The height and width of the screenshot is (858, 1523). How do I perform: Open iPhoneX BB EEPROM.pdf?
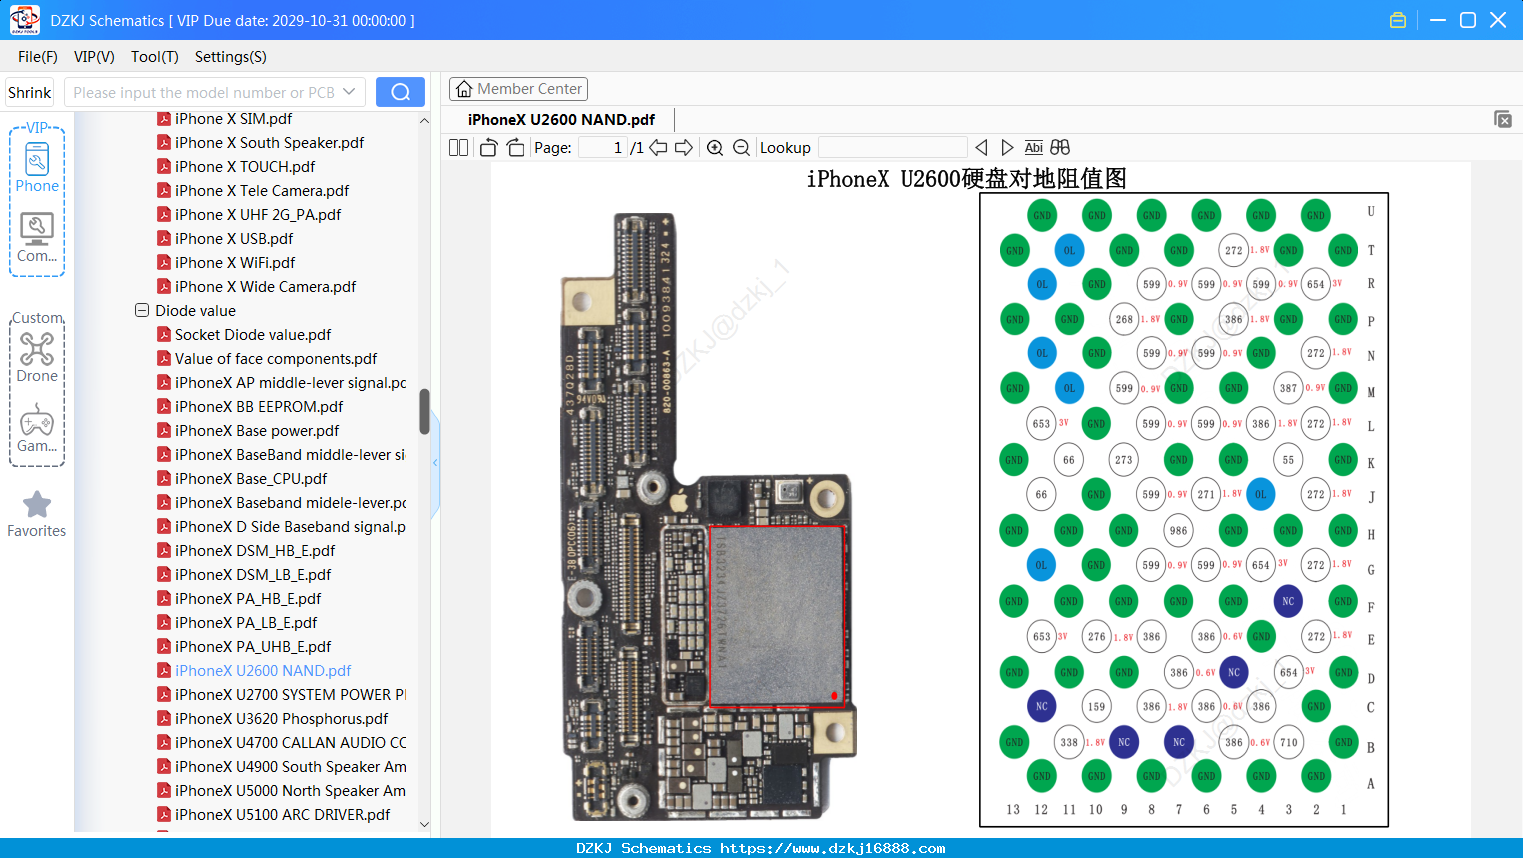(259, 407)
